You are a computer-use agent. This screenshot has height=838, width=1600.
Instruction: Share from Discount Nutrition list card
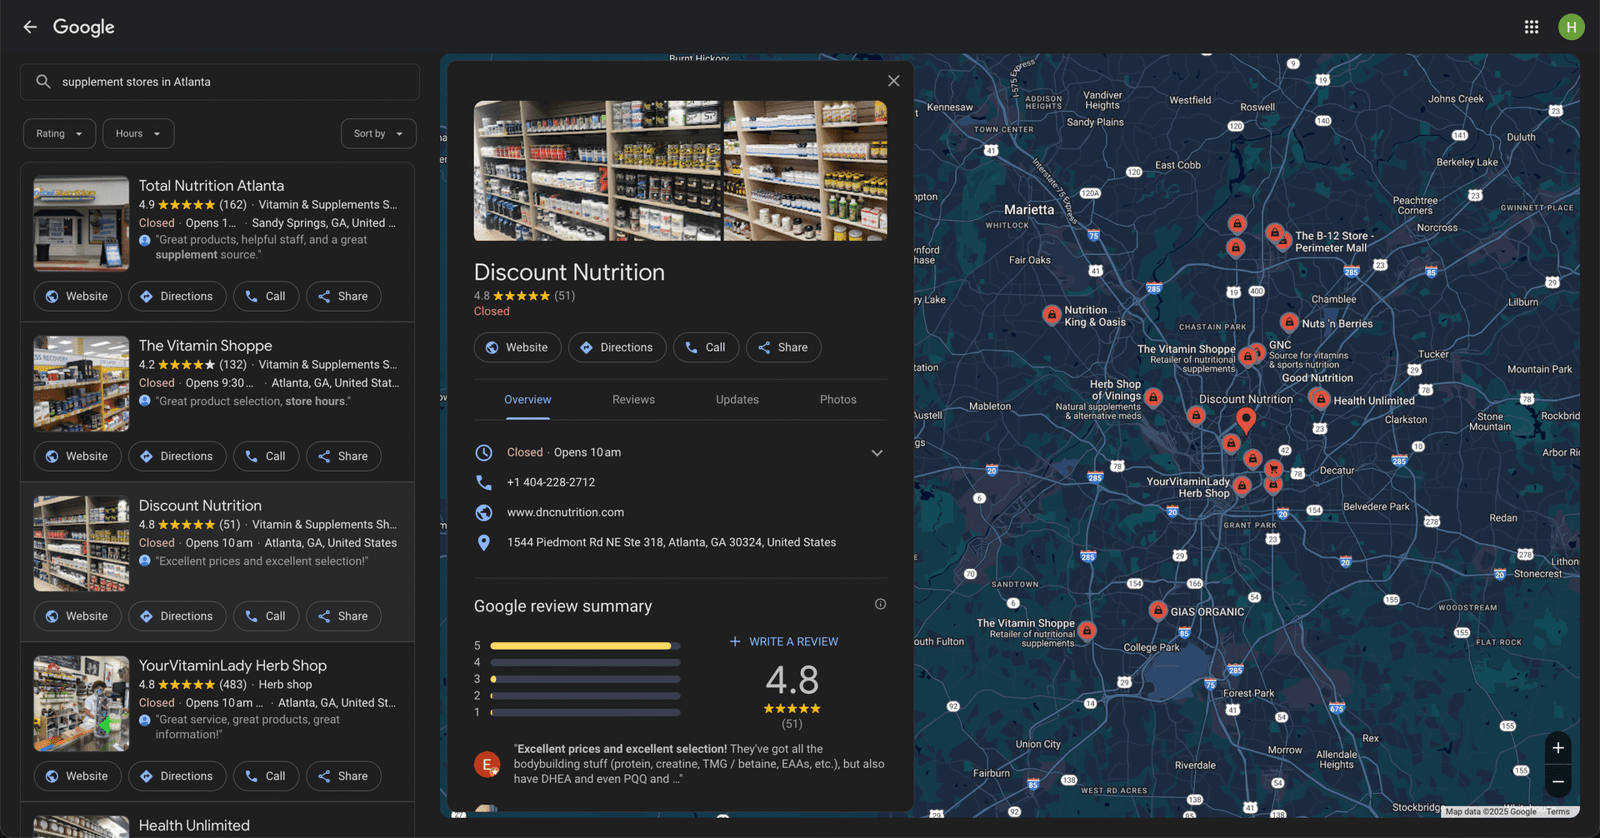tap(343, 616)
